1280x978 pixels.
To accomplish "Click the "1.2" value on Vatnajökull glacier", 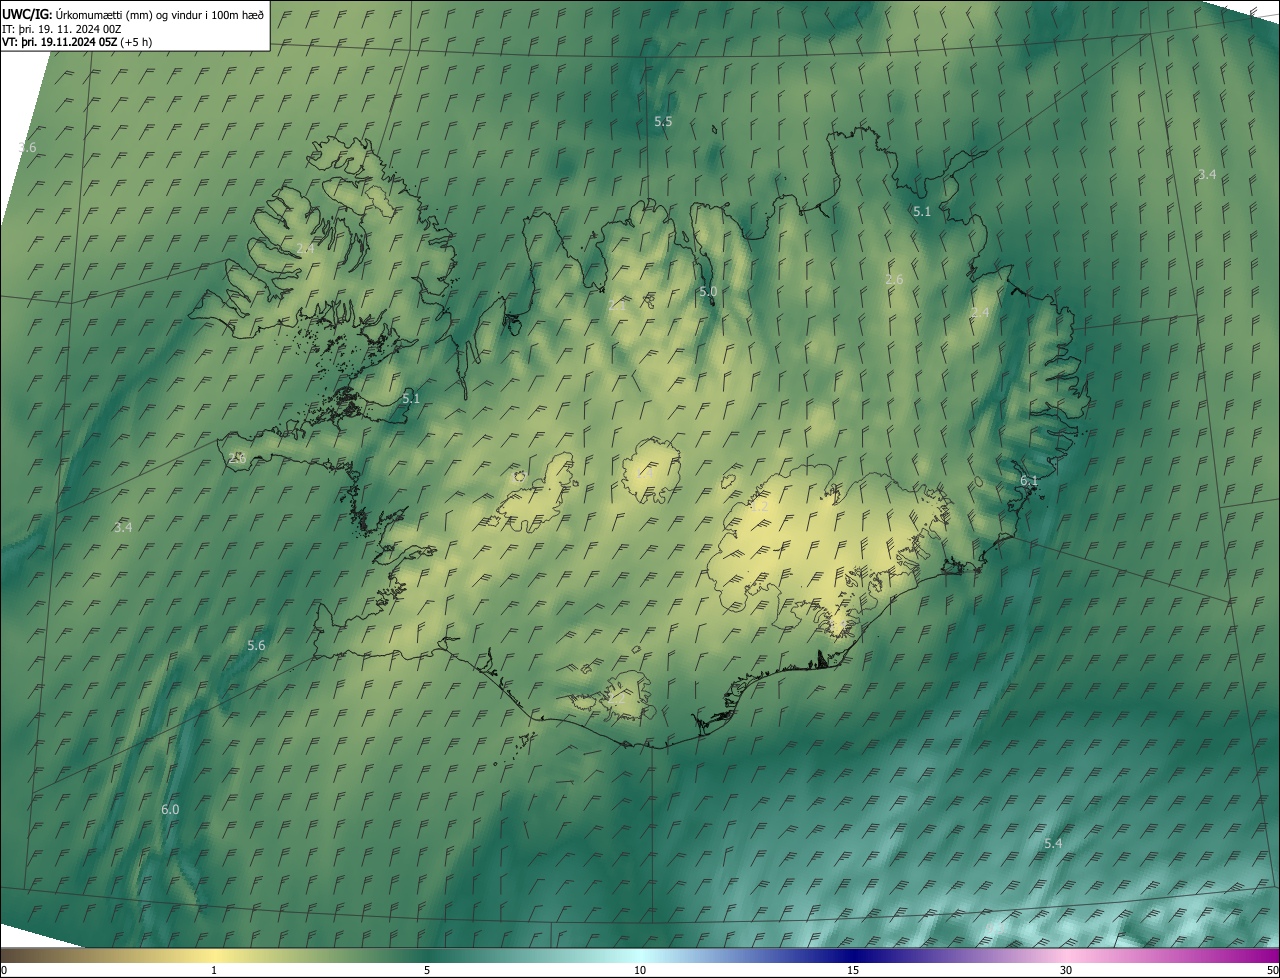I will (x=760, y=507).
